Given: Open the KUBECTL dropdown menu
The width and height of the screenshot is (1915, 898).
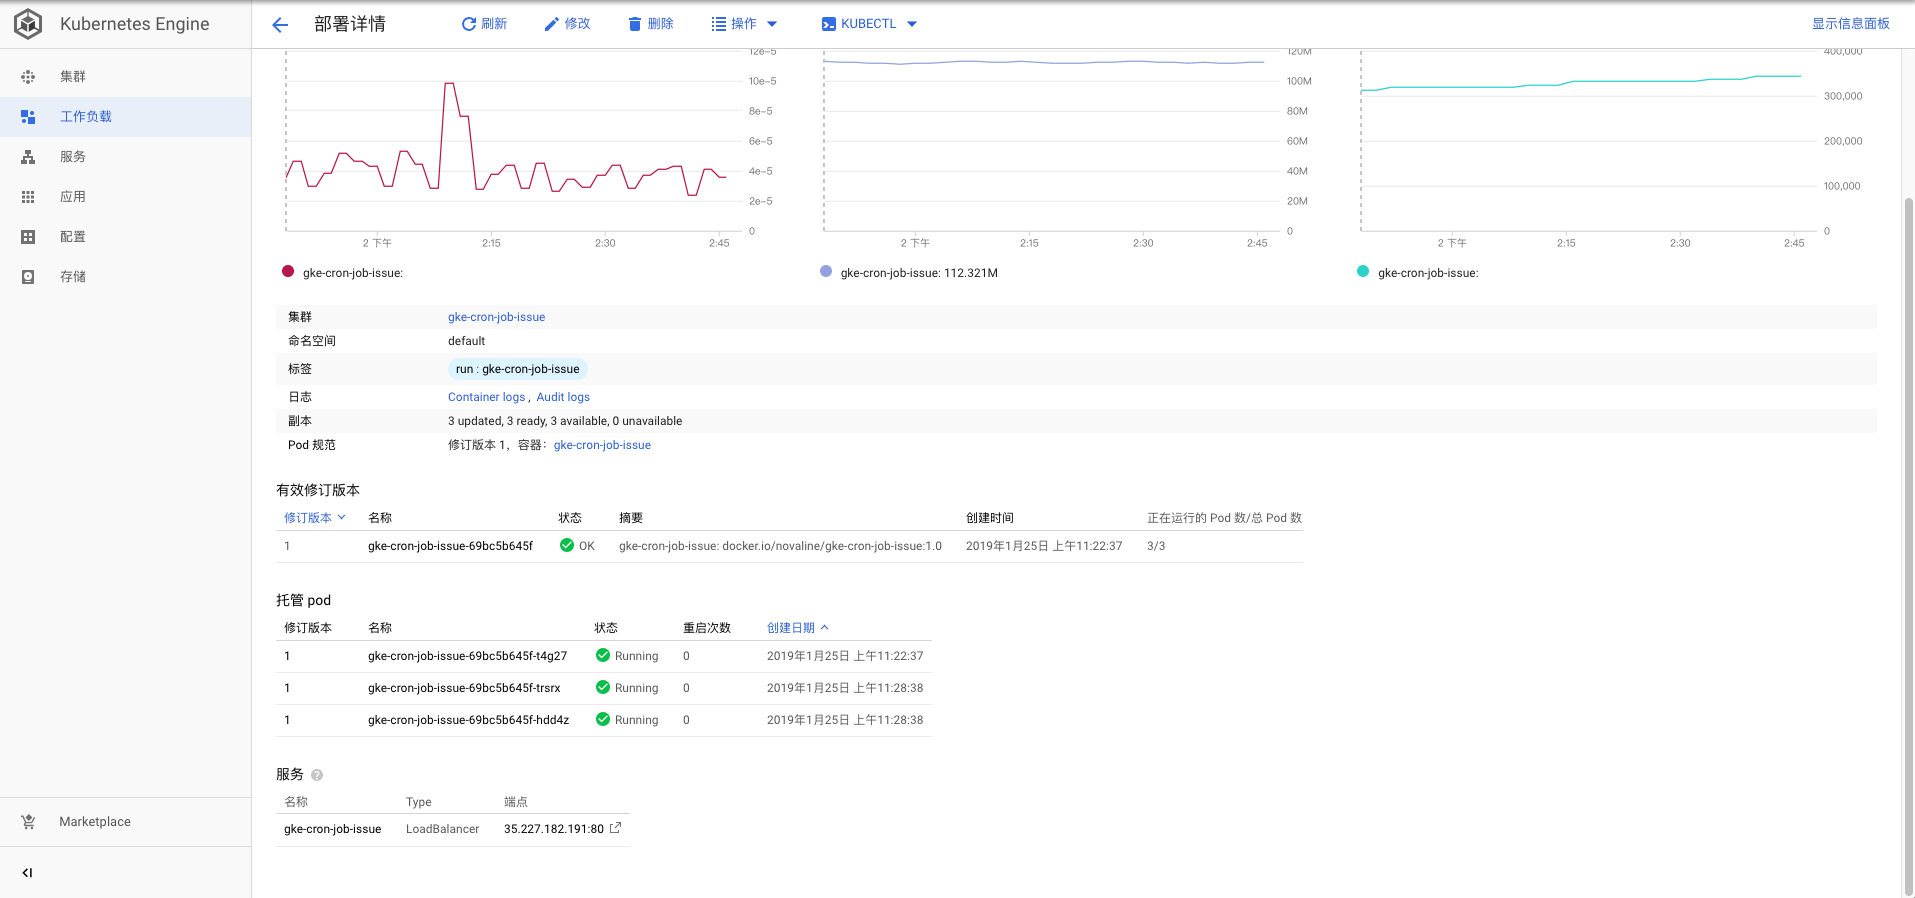Looking at the screenshot, I should coord(869,24).
